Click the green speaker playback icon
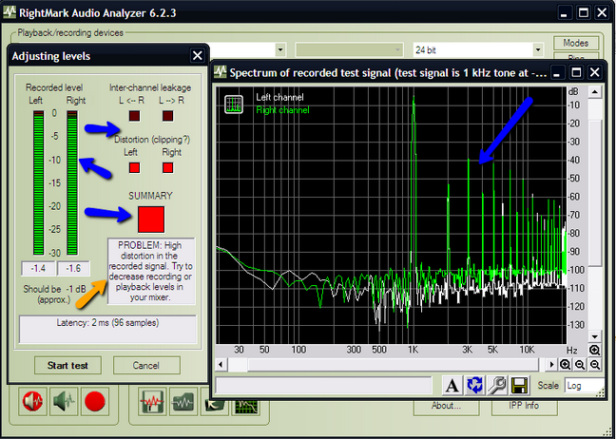Image resolution: width=616 pixels, height=439 pixels. click(x=63, y=403)
